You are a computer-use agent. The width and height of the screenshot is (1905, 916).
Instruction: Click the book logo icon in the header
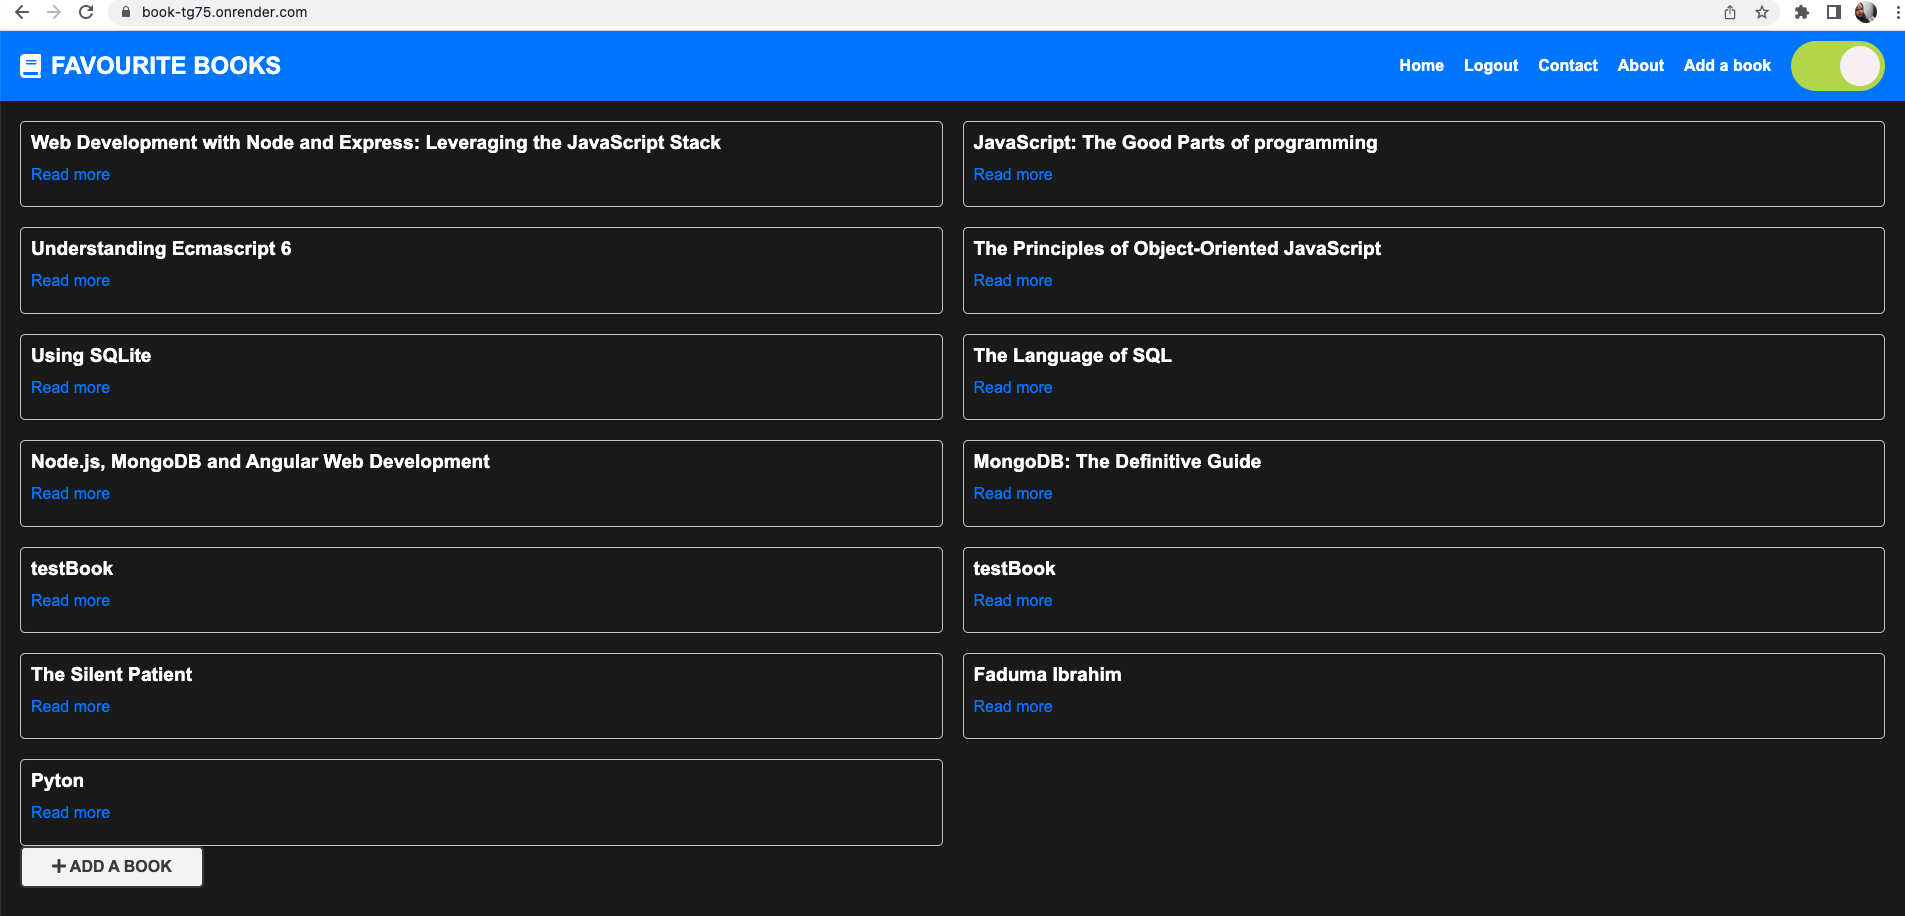[31, 65]
